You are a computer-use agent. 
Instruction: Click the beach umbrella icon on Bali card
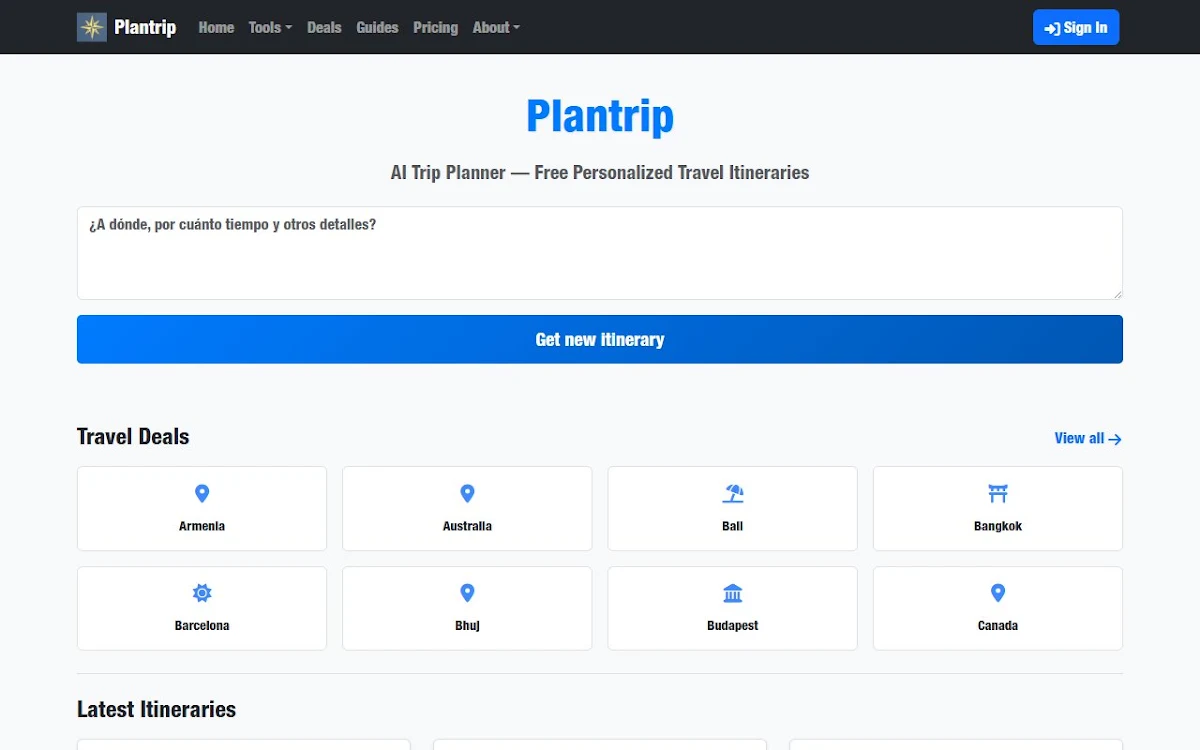pyautogui.click(x=733, y=493)
